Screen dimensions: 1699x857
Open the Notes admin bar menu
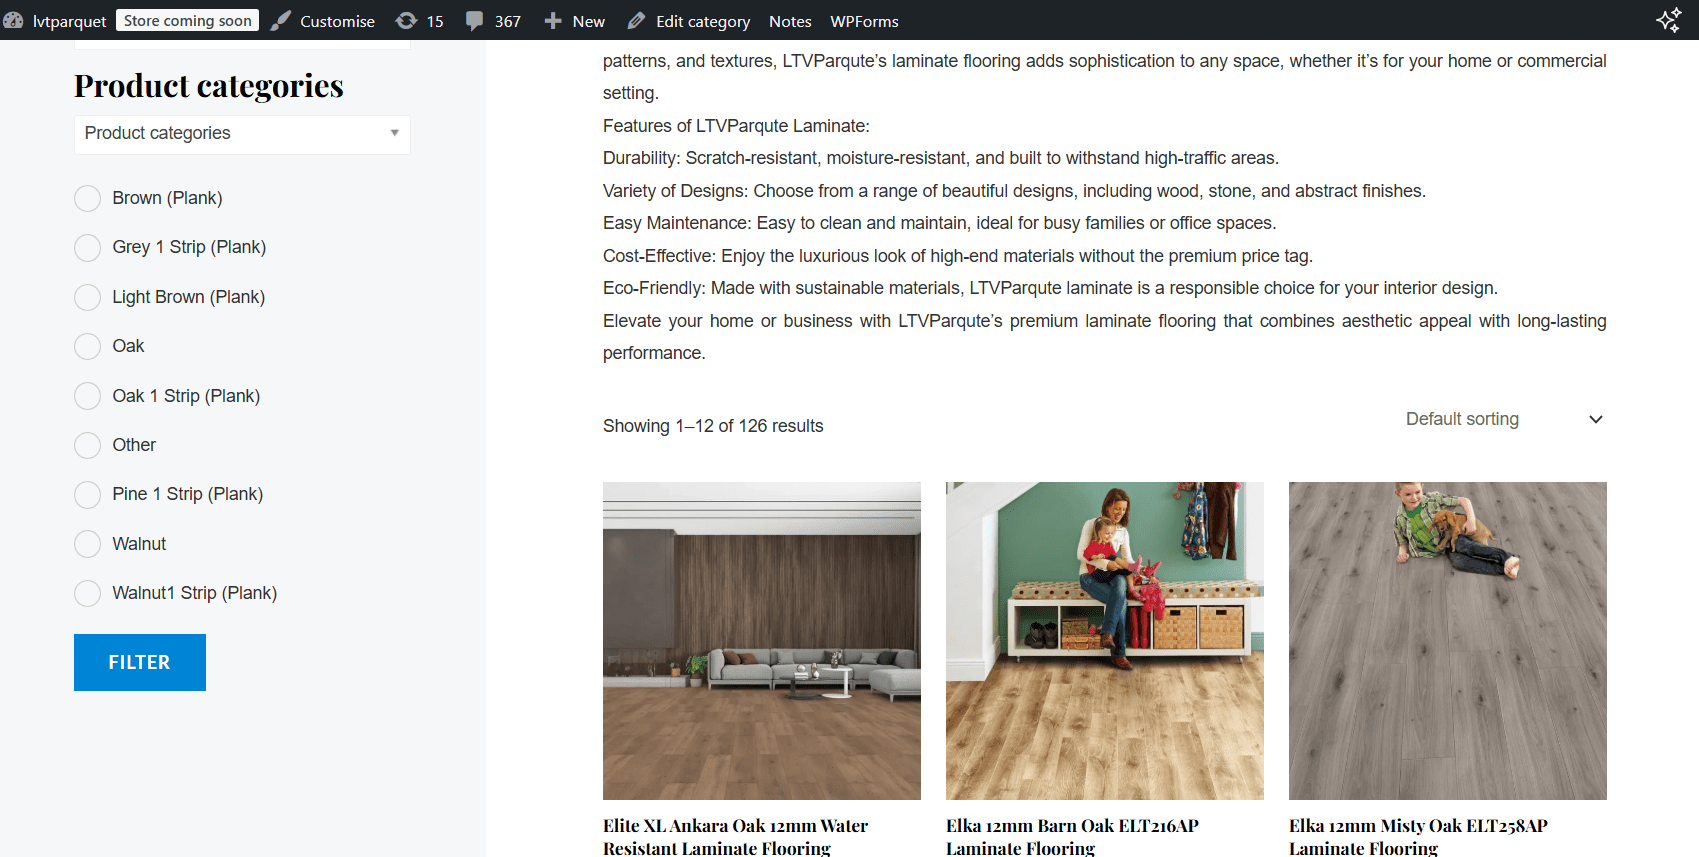[790, 21]
